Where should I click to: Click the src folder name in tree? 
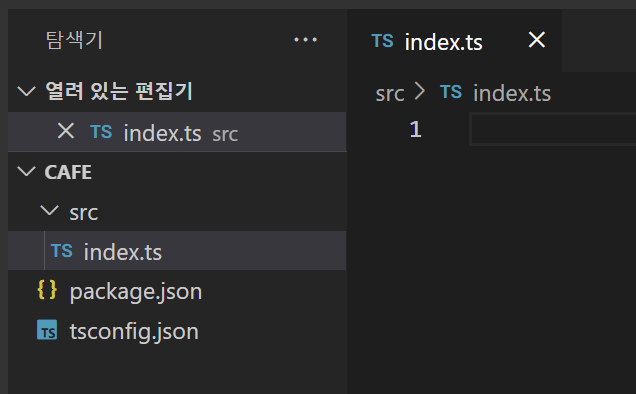[x=84, y=212]
